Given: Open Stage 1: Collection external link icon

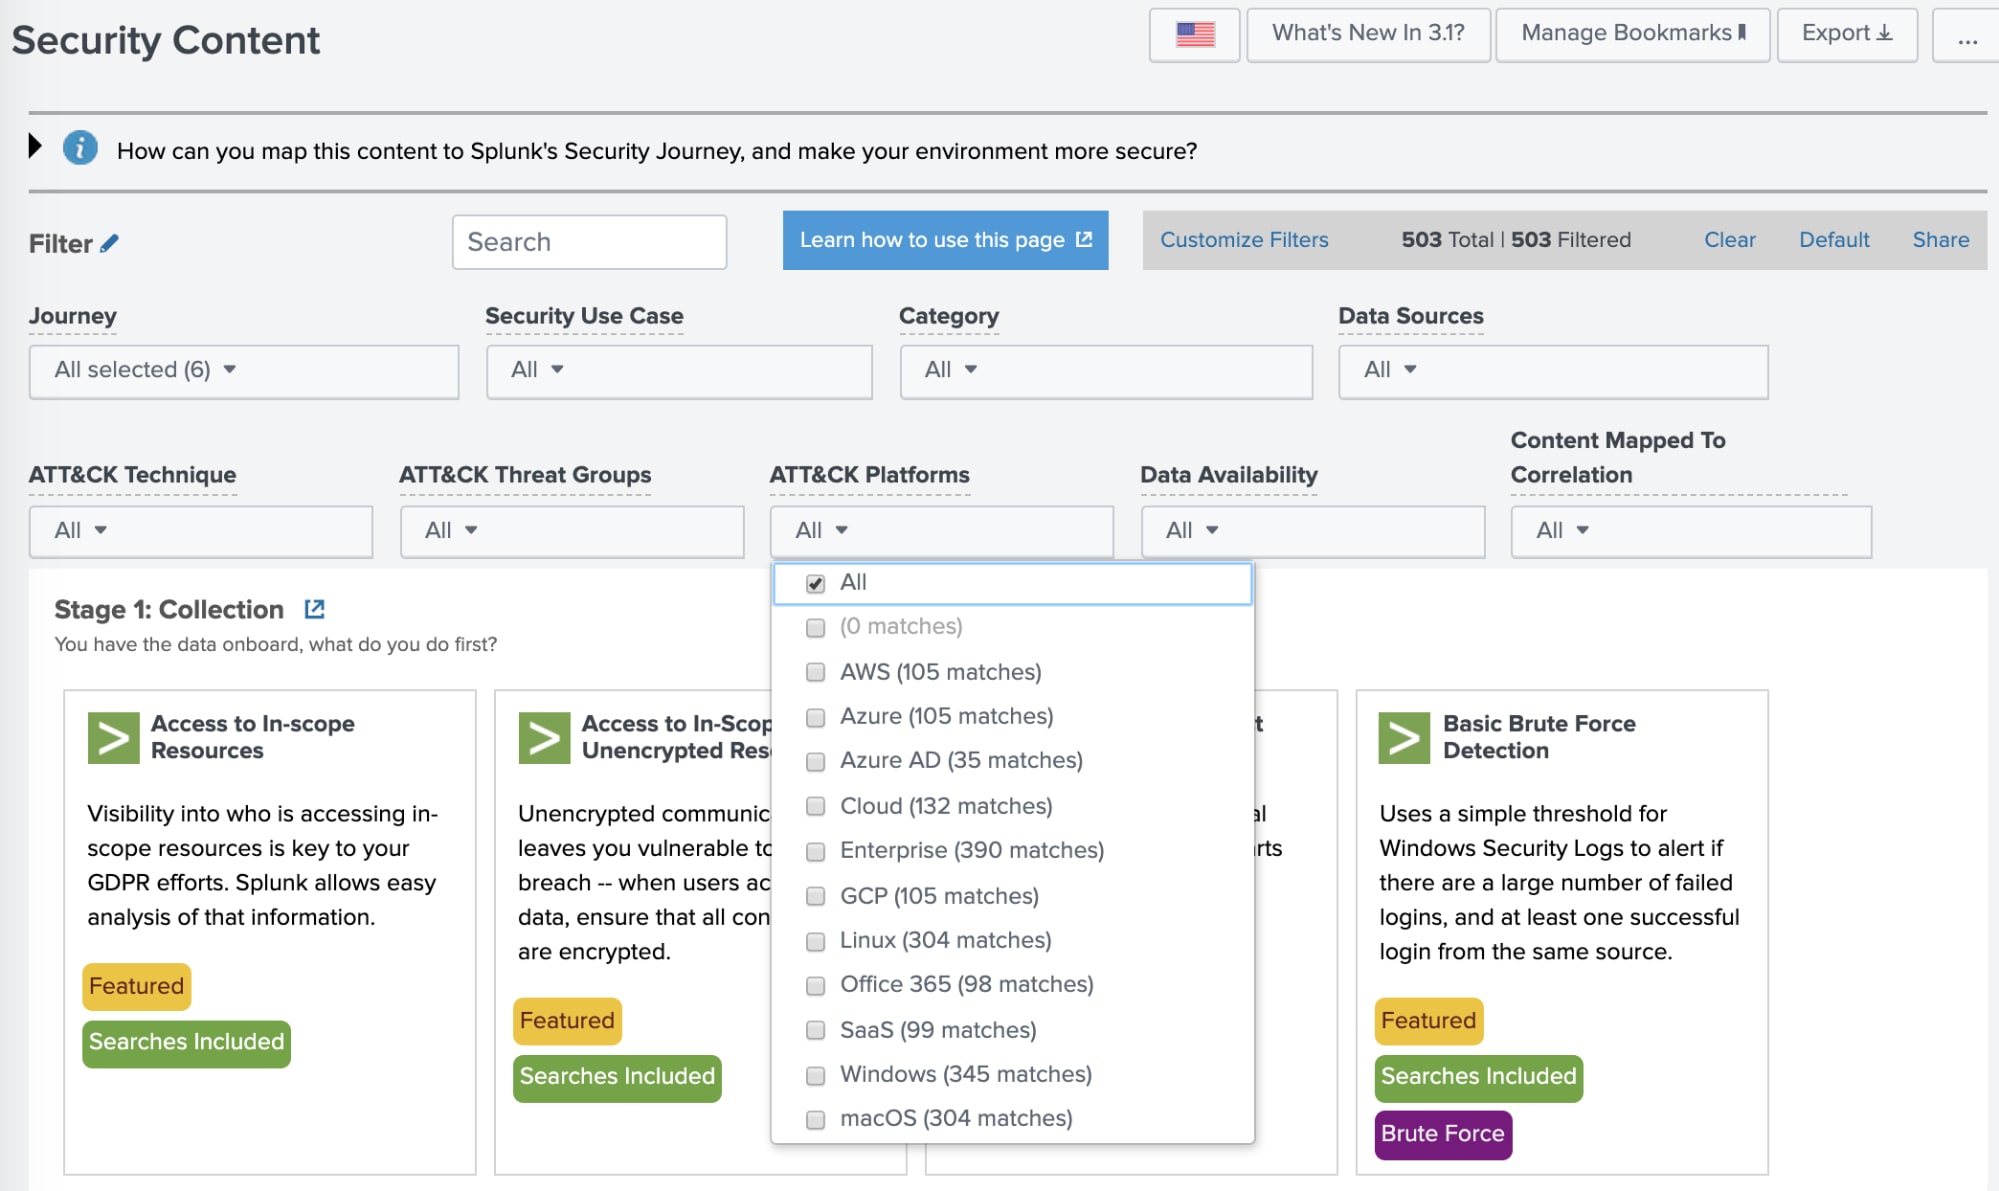Looking at the screenshot, I should pos(315,608).
